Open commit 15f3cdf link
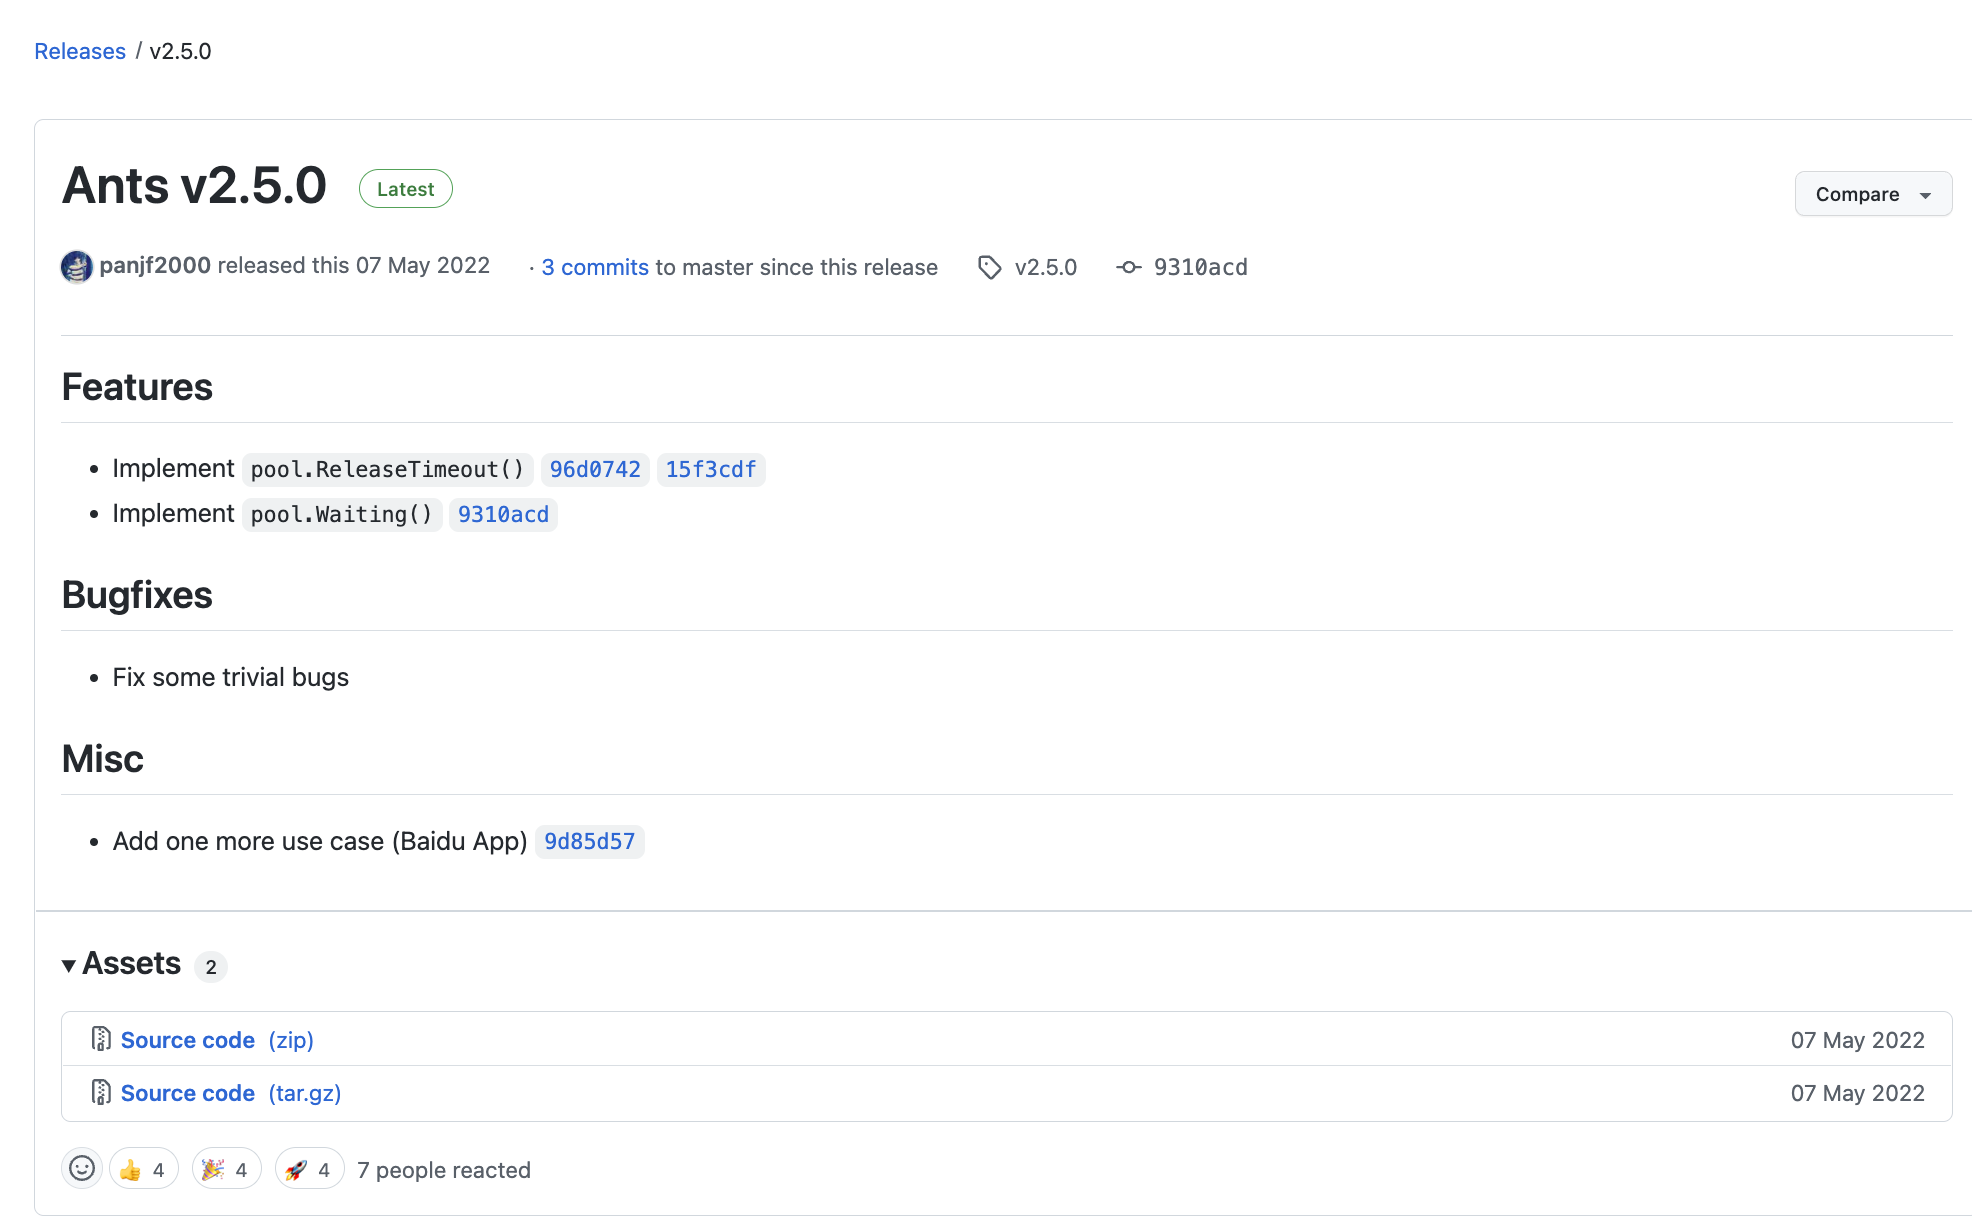 pyautogui.click(x=711, y=469)
